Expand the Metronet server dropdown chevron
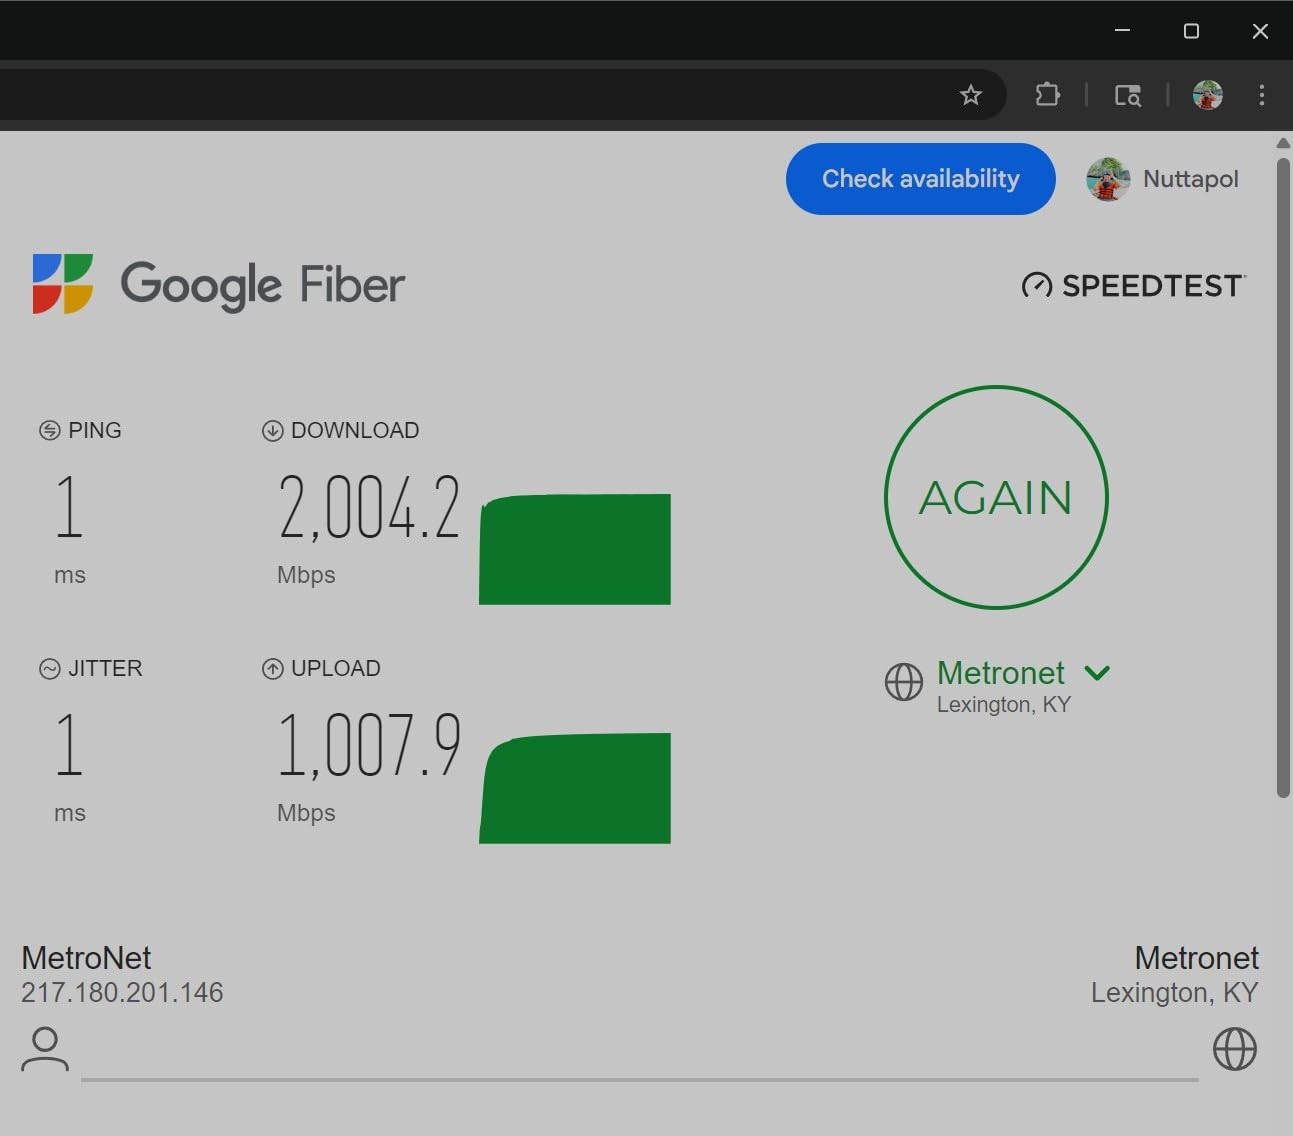The height and width of the screenshot is (1136, 1293). (1097, 673)
